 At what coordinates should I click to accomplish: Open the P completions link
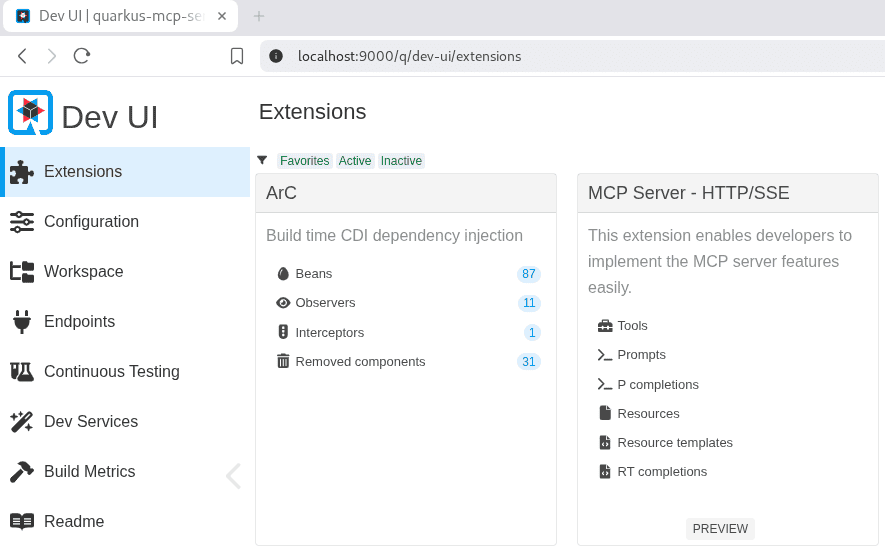658,384
